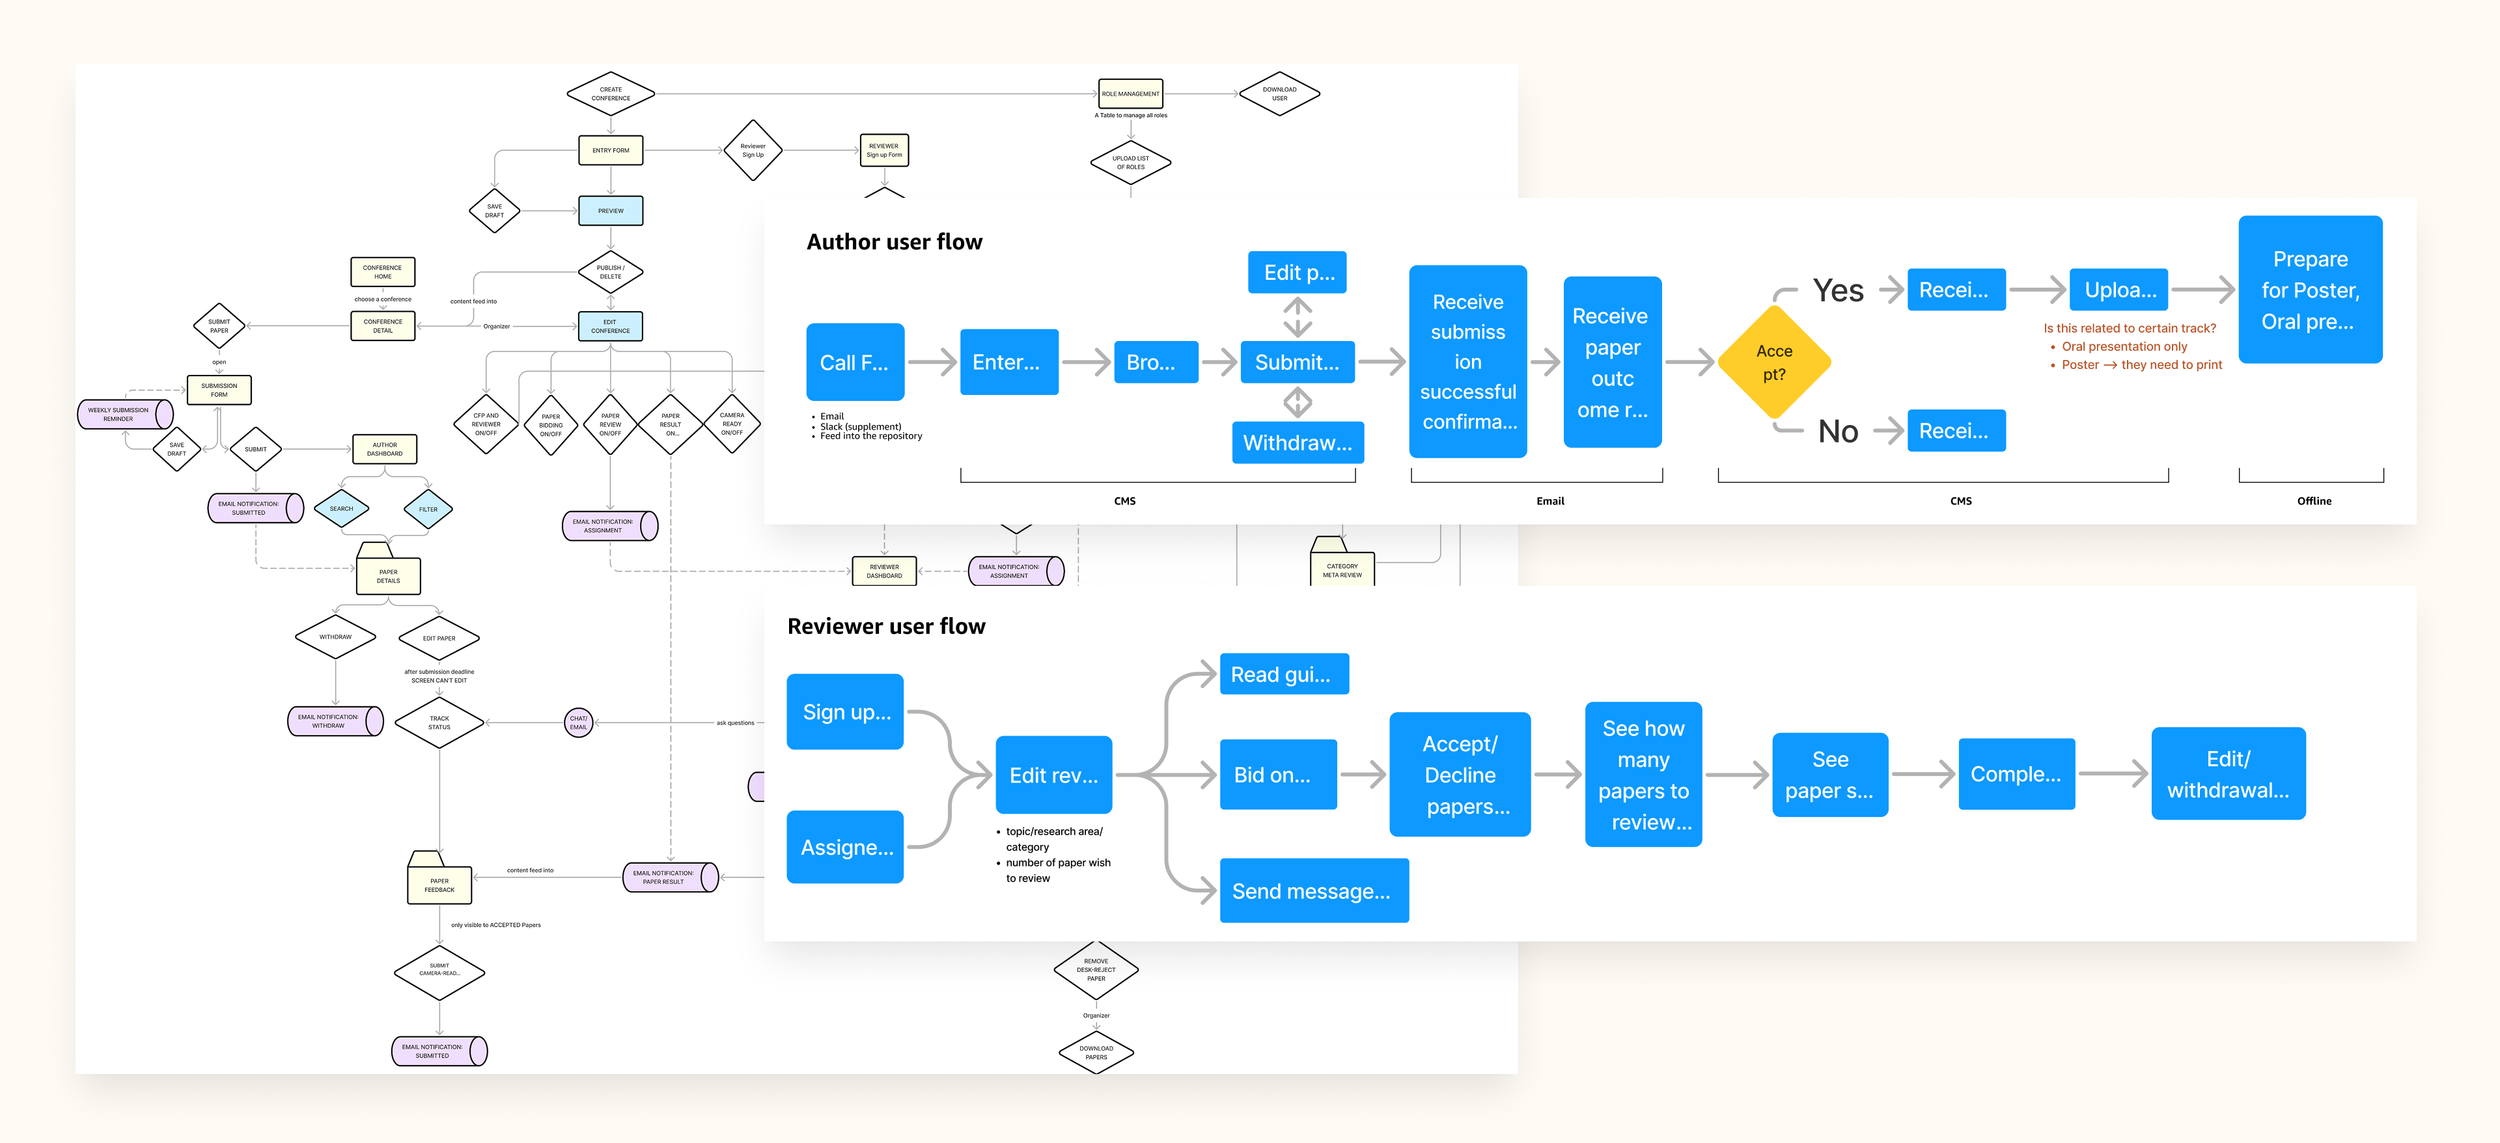2500x1143 pixels.
Task: Click the Preview light-blue box
Action: 610,211
